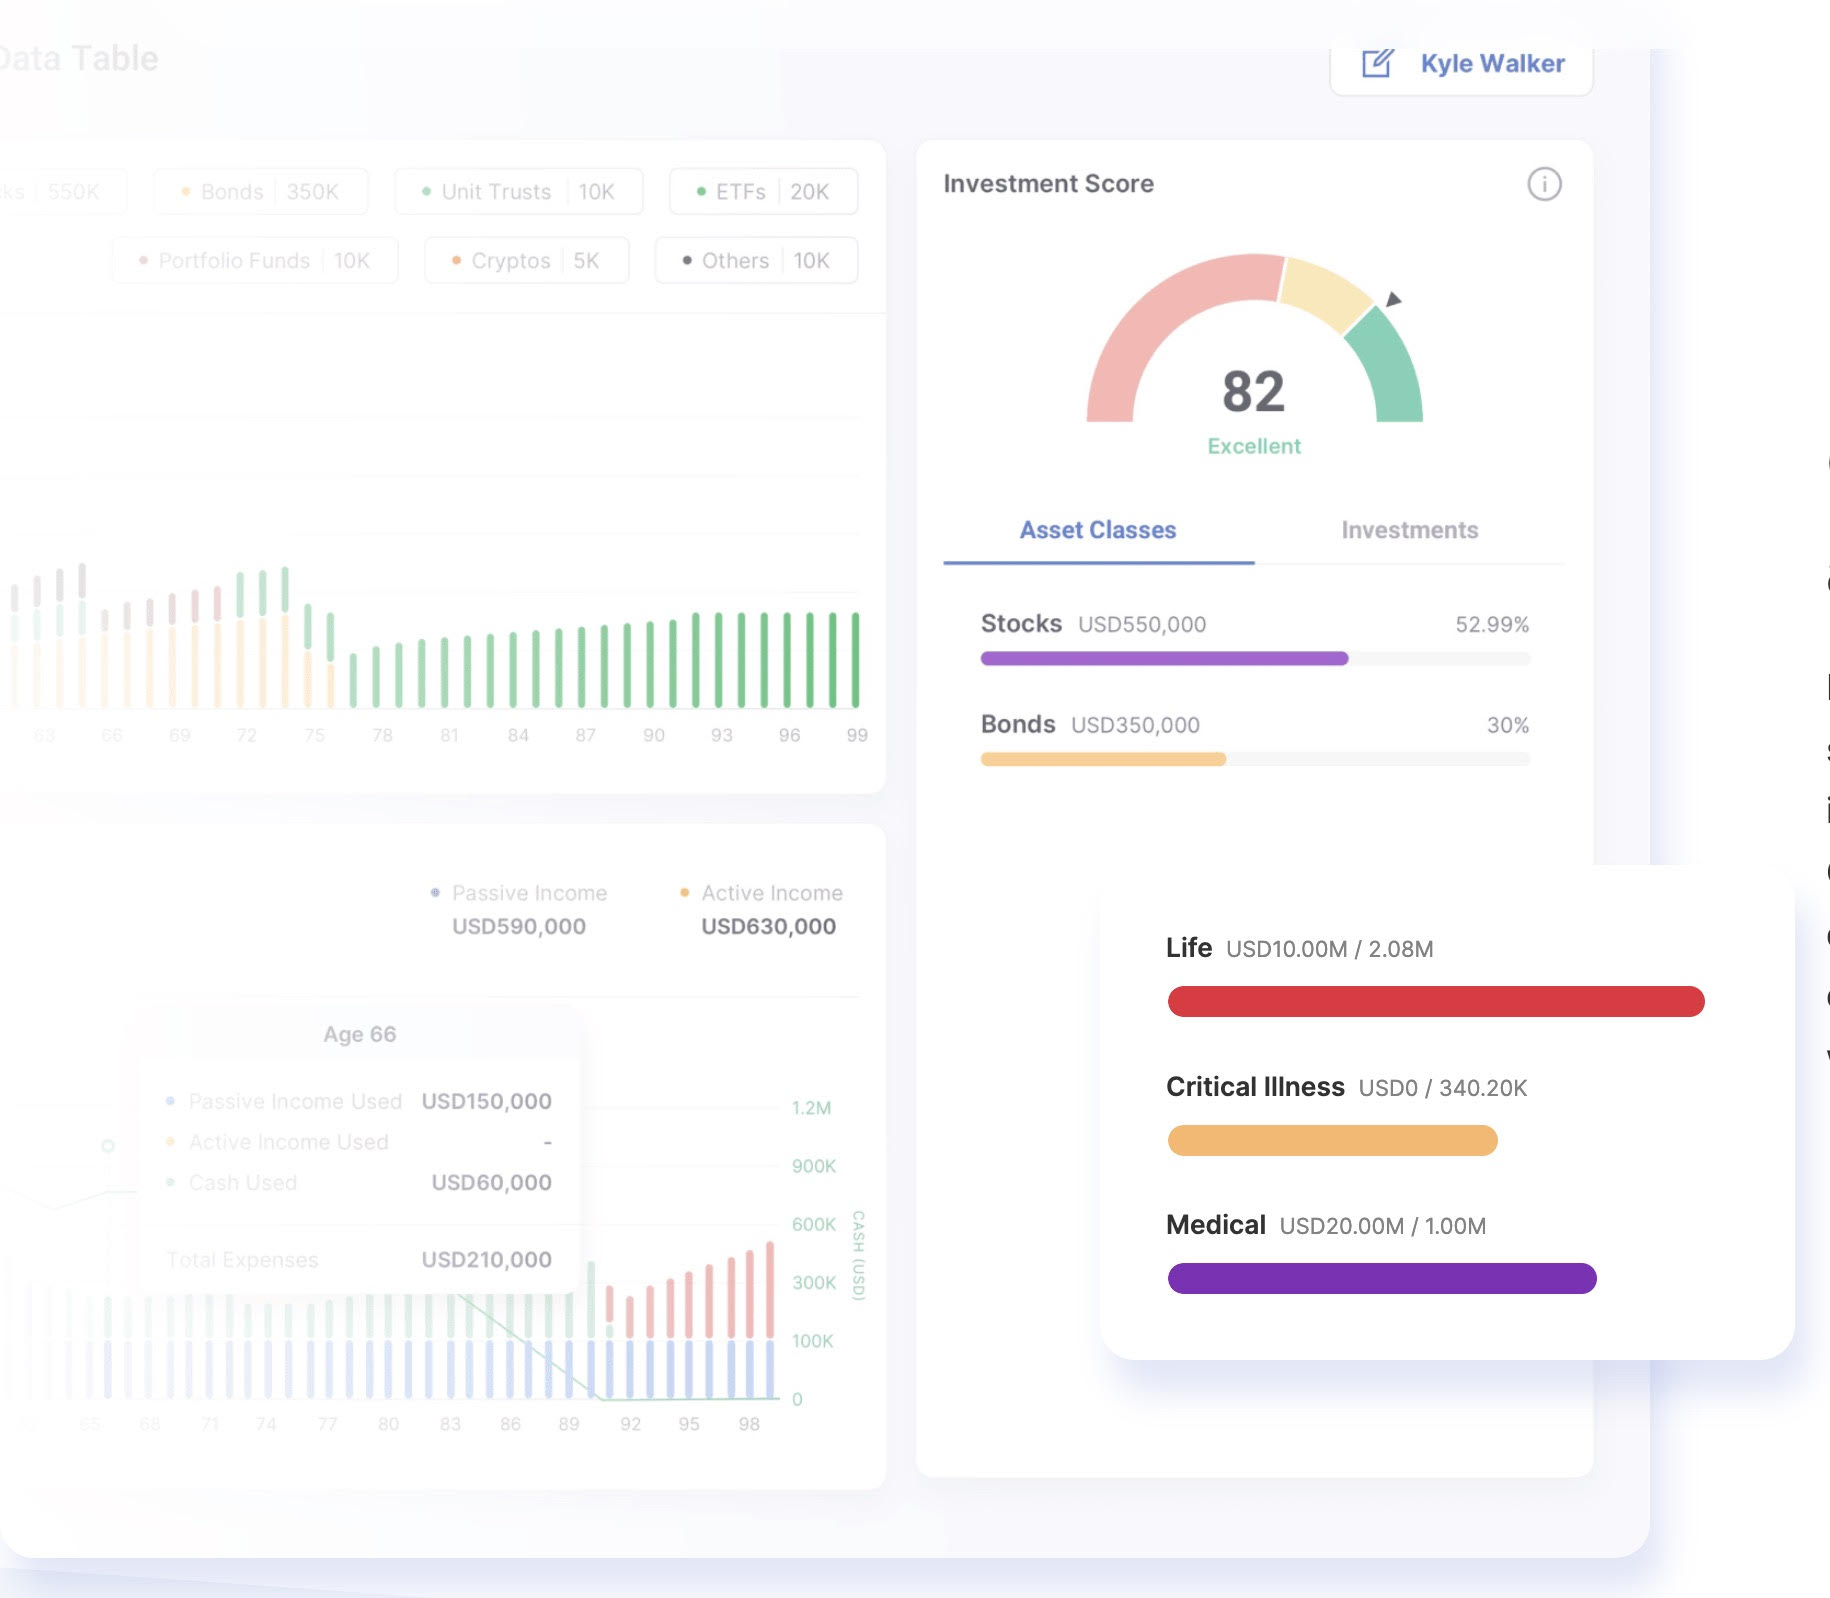
Task: Click the 30% bonds percentage
Action: 1508,725
